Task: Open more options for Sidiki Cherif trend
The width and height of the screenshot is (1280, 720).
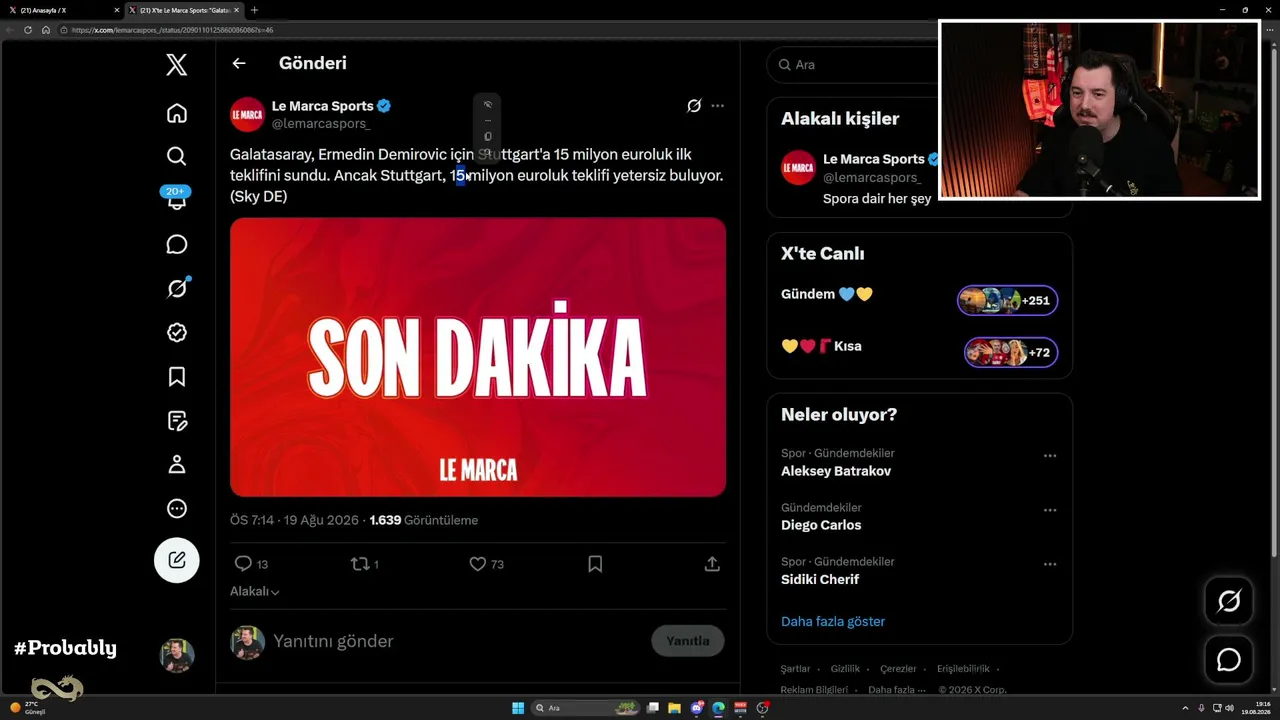Action: [1050, 564]
